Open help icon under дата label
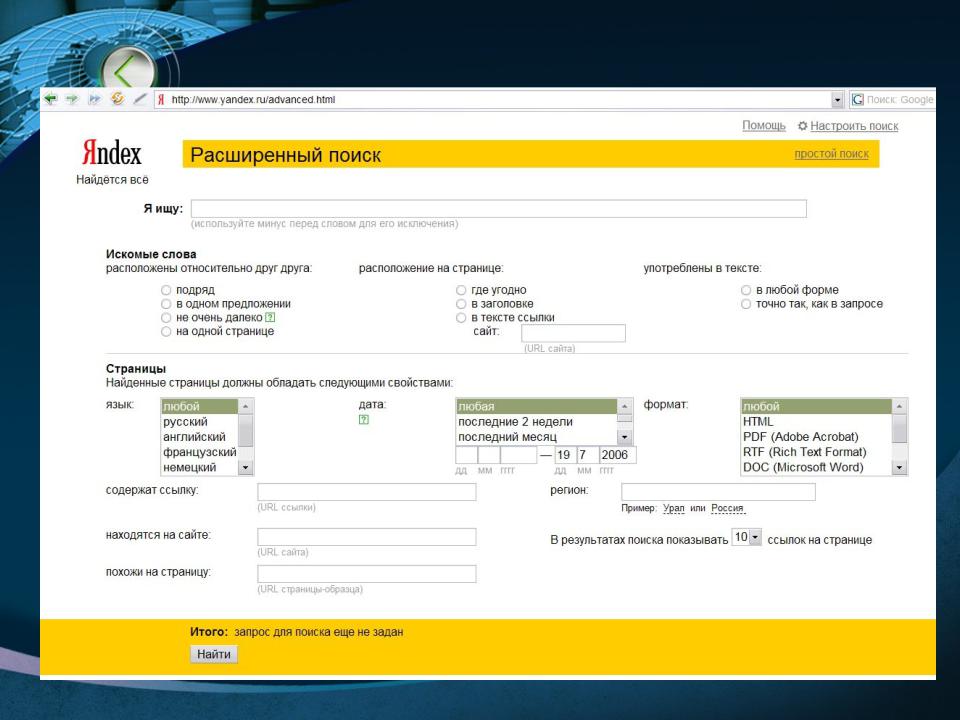This screenshot has height=720, width=960. tap(364, 419)
